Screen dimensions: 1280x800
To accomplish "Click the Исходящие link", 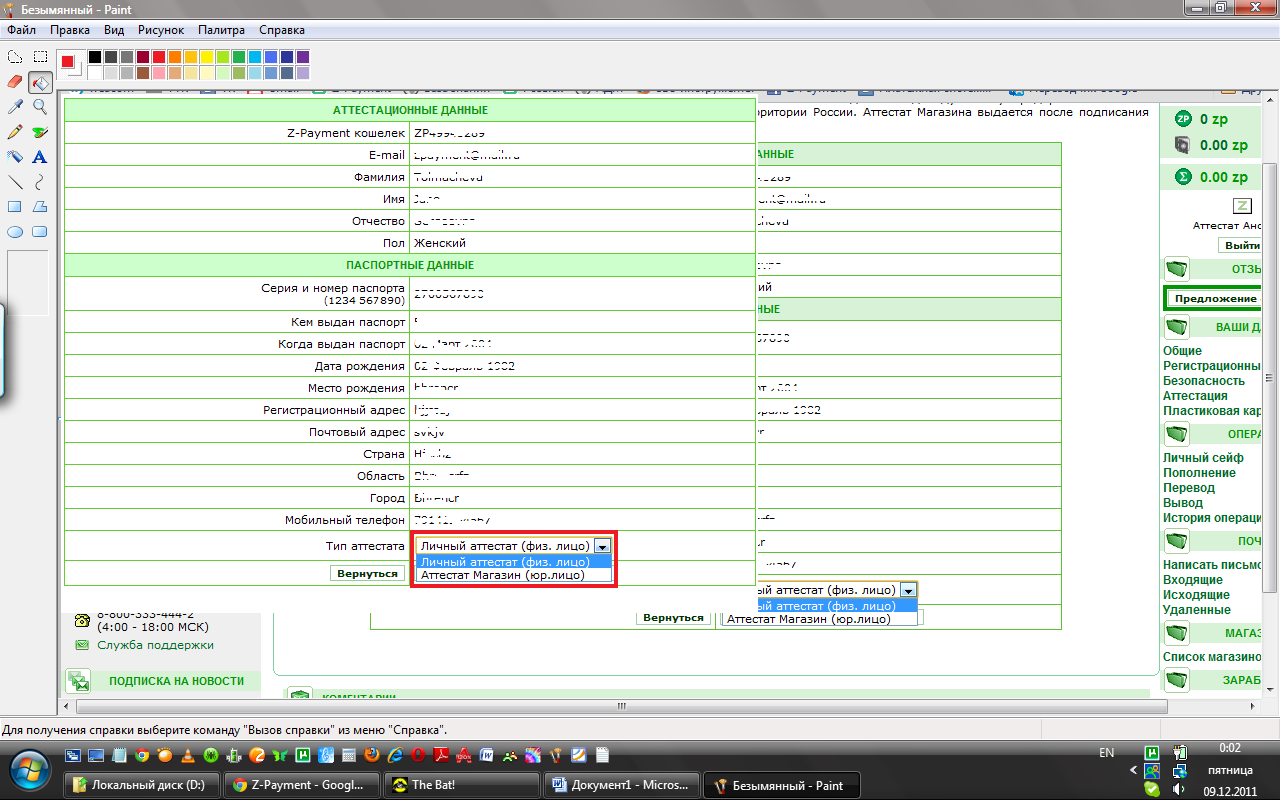I will [1196, 595].
